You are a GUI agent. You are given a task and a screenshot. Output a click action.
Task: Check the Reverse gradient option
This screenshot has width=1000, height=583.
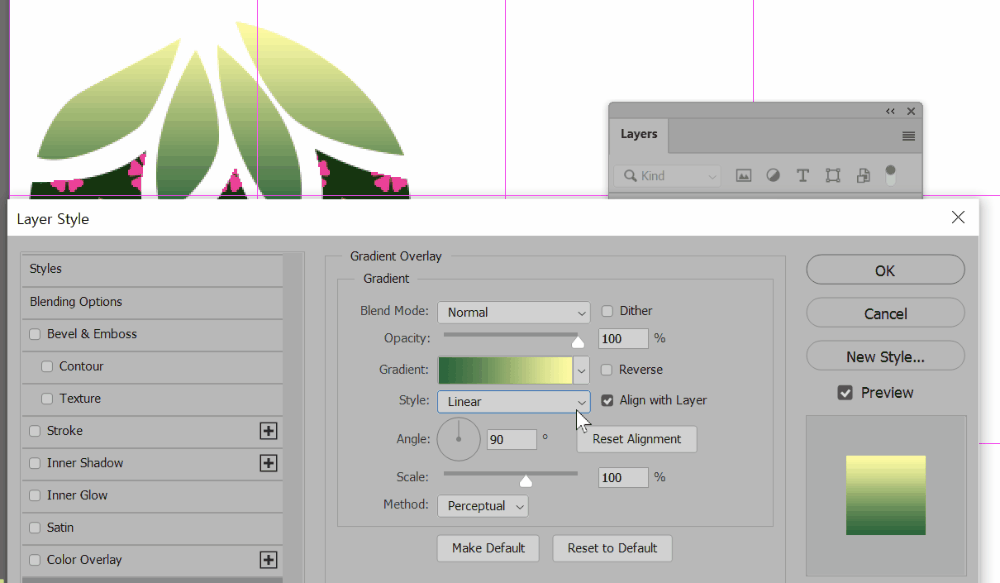(607, 369)
